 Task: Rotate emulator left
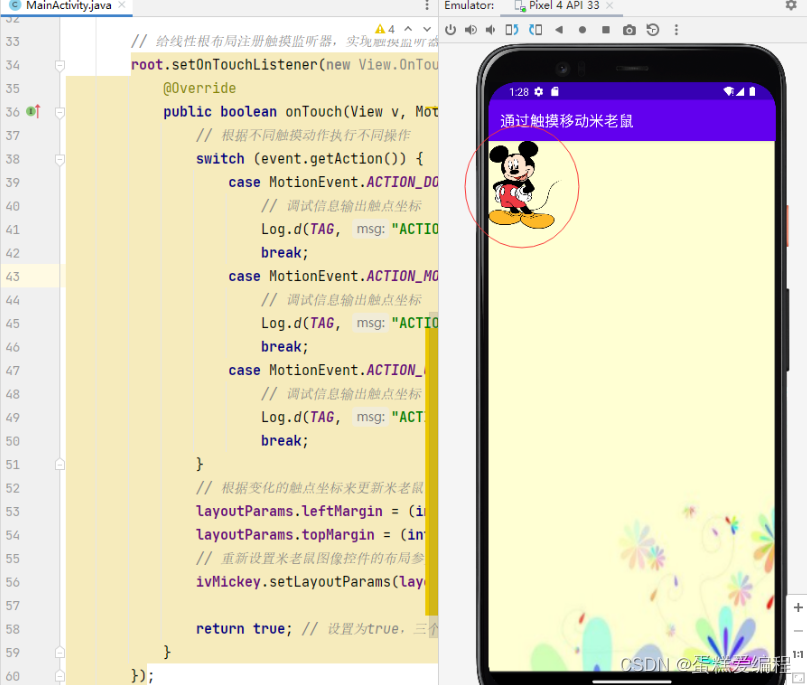[x=512, y=30]
